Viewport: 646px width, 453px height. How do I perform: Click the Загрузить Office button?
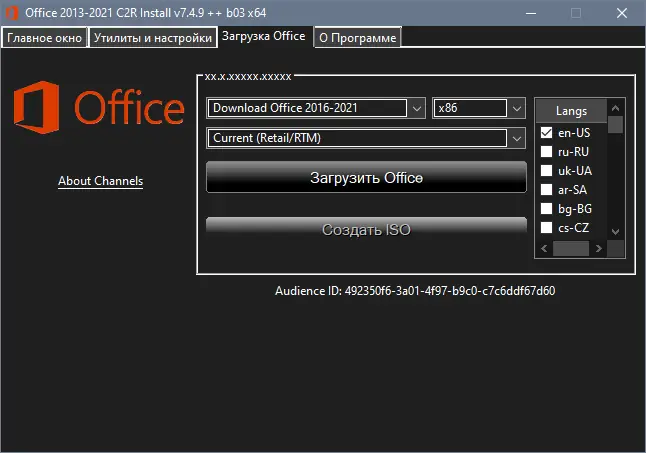[366, 177]
